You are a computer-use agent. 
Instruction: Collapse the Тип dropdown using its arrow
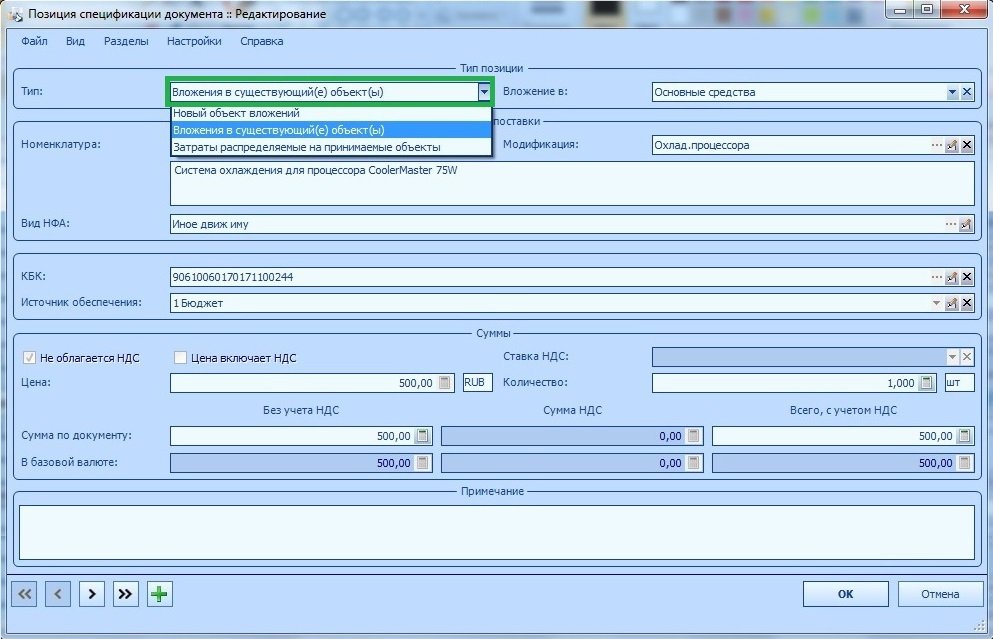click(x=484, y=92)
